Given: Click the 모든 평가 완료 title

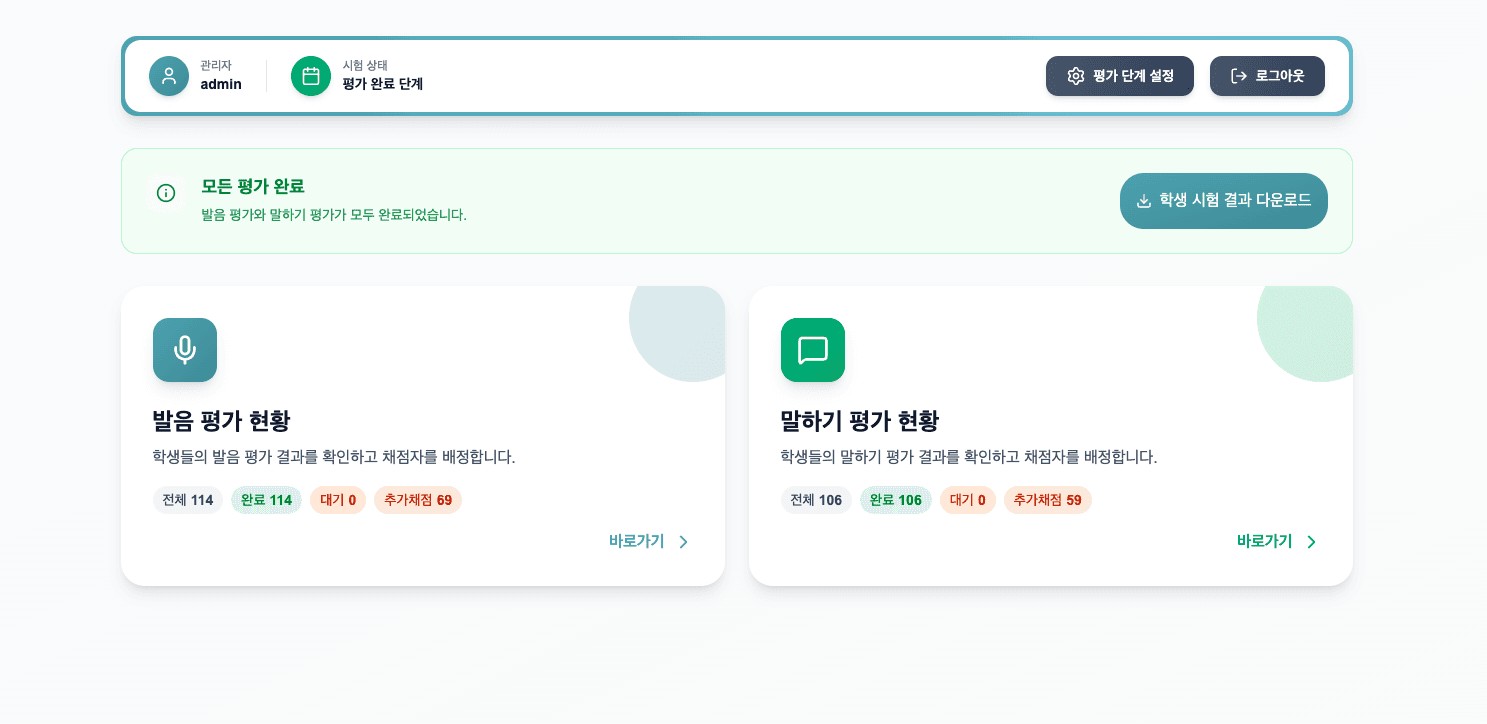Looking at the screenshot, I should tap(253, 186).
